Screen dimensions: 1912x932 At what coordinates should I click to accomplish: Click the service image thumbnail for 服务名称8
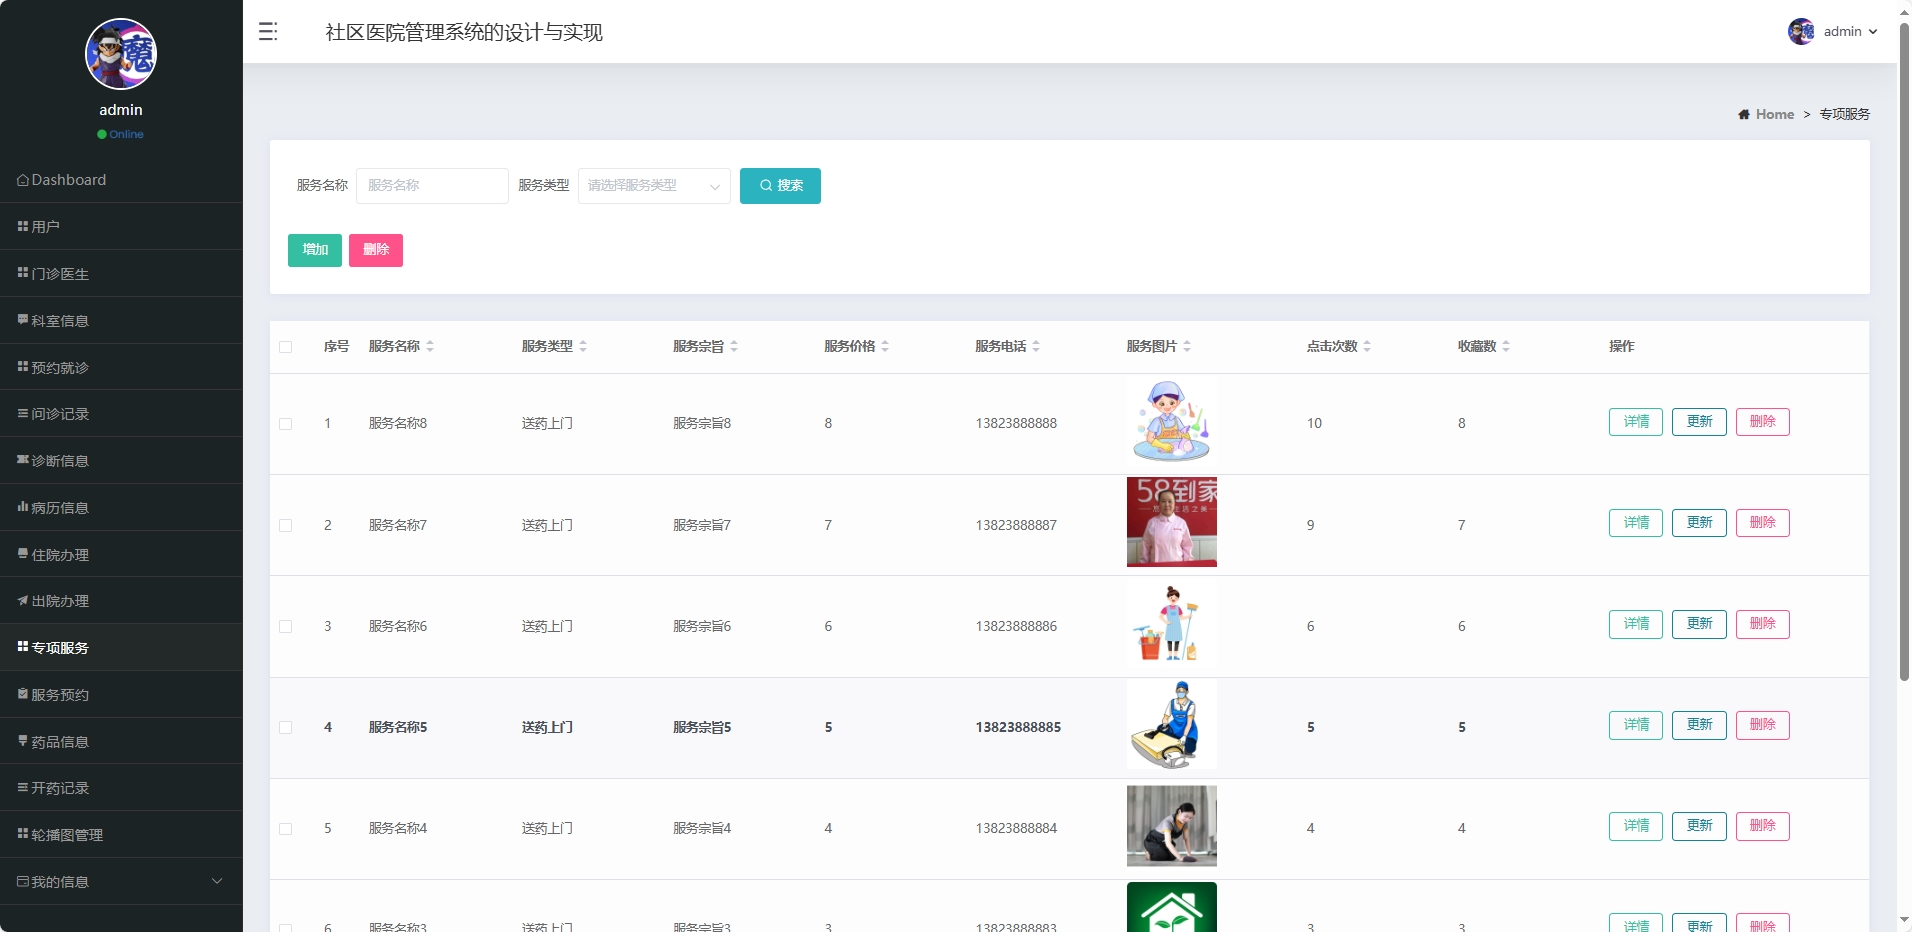click(x=1172, y=421)
